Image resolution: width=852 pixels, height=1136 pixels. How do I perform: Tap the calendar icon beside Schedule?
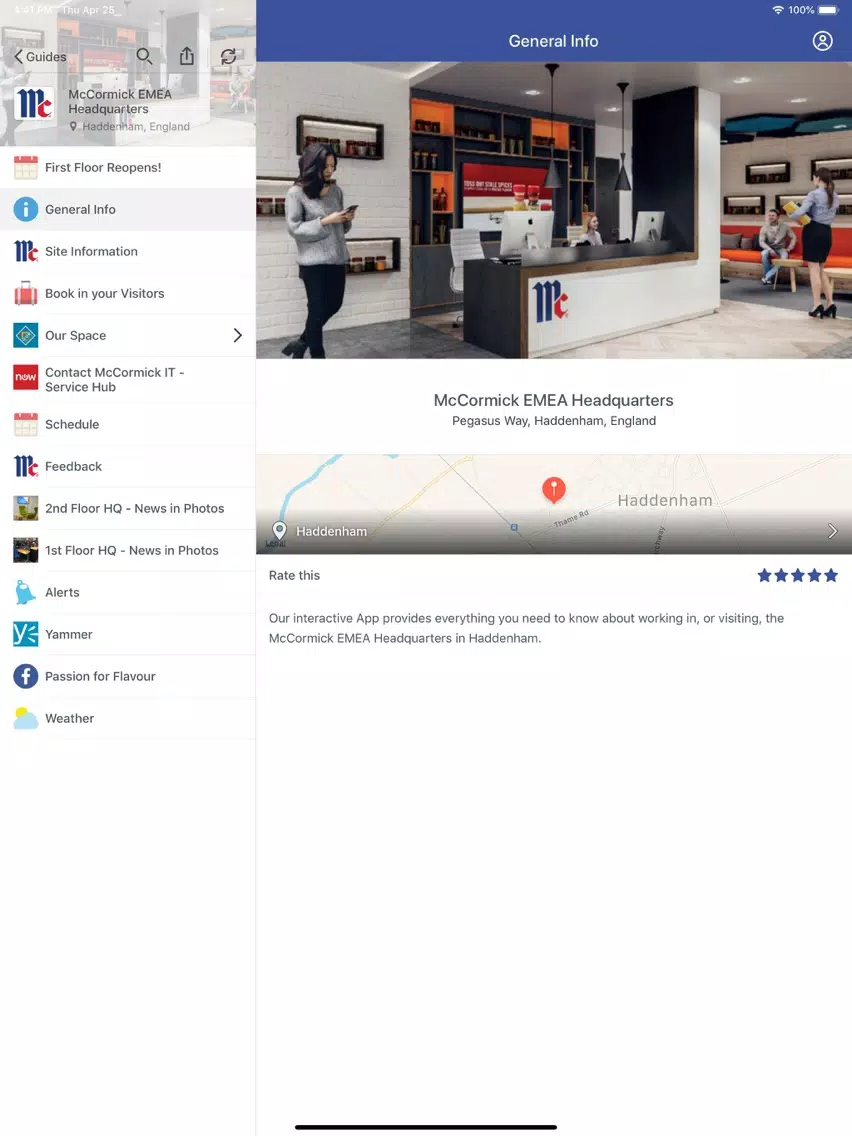[25, 425]
